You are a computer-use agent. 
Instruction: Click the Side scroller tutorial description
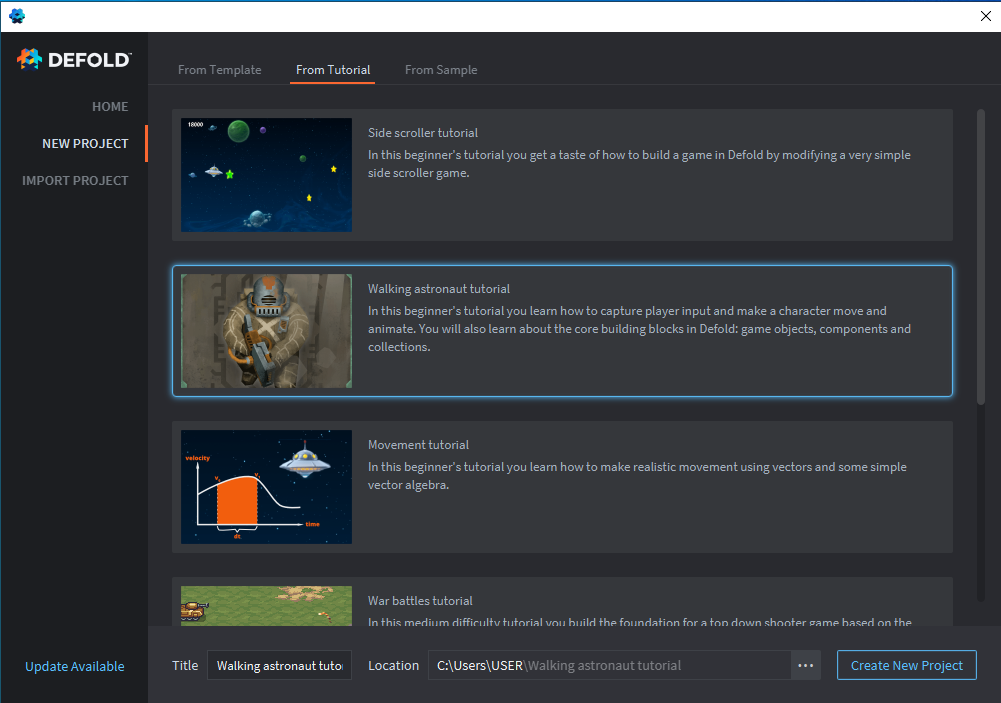(639, 163)
